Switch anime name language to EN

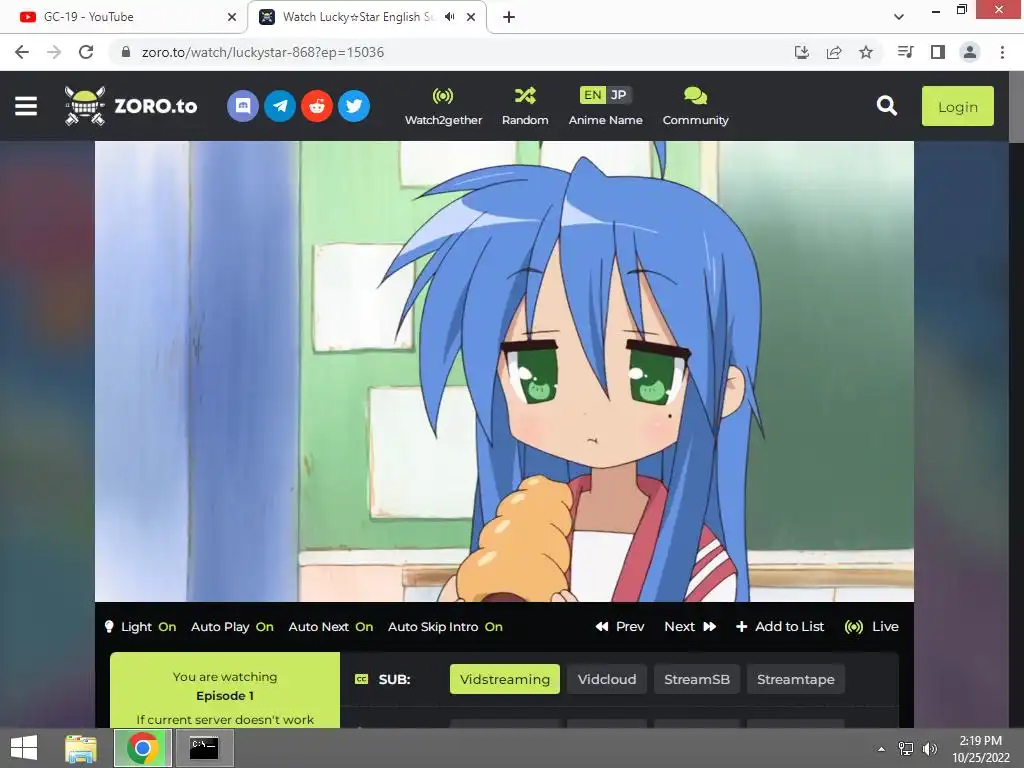(x=592, y=95)
